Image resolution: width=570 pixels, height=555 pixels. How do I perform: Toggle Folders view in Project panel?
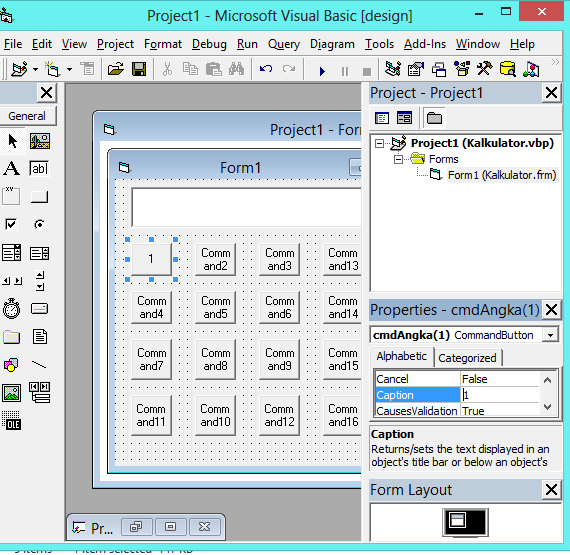(x=434, y=118)
